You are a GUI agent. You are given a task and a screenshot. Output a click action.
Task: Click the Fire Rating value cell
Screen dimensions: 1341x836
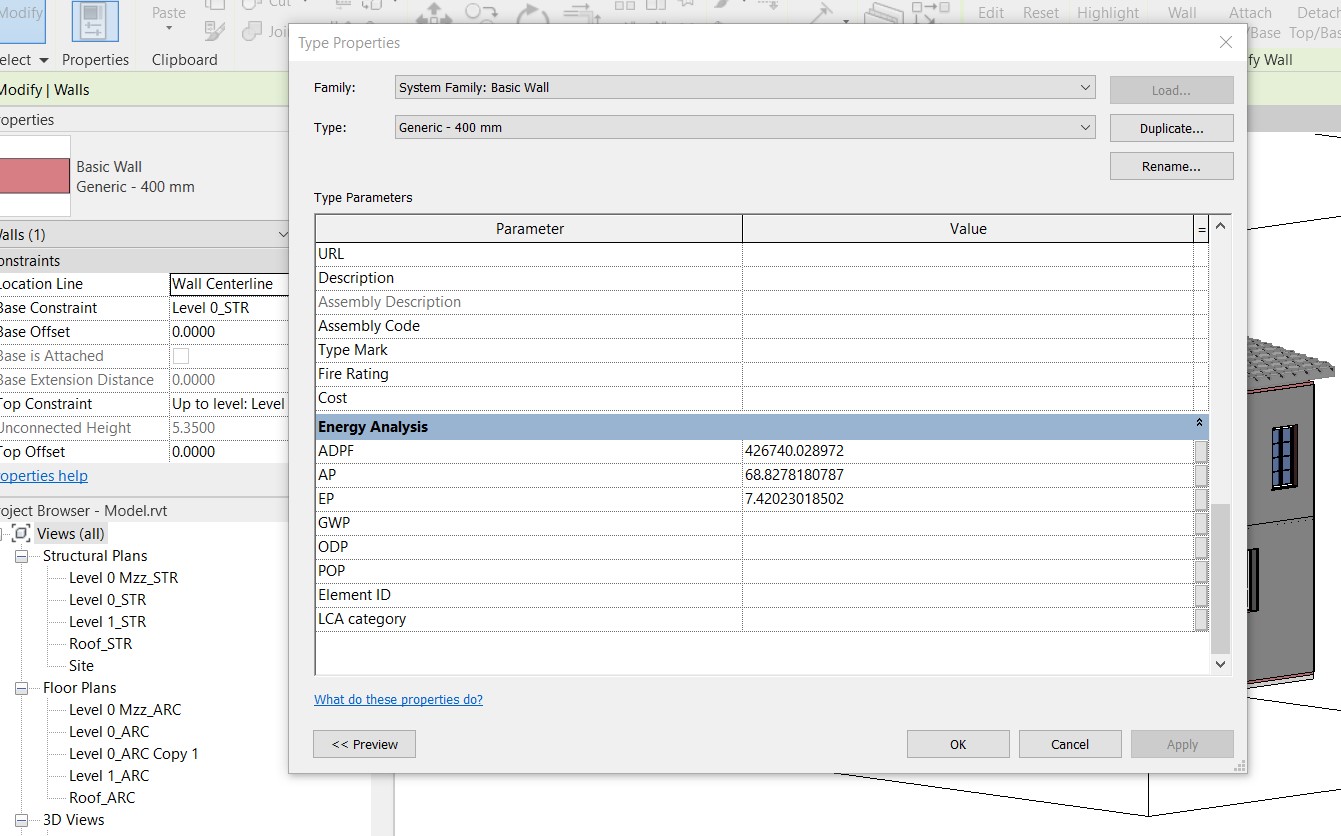968,374
